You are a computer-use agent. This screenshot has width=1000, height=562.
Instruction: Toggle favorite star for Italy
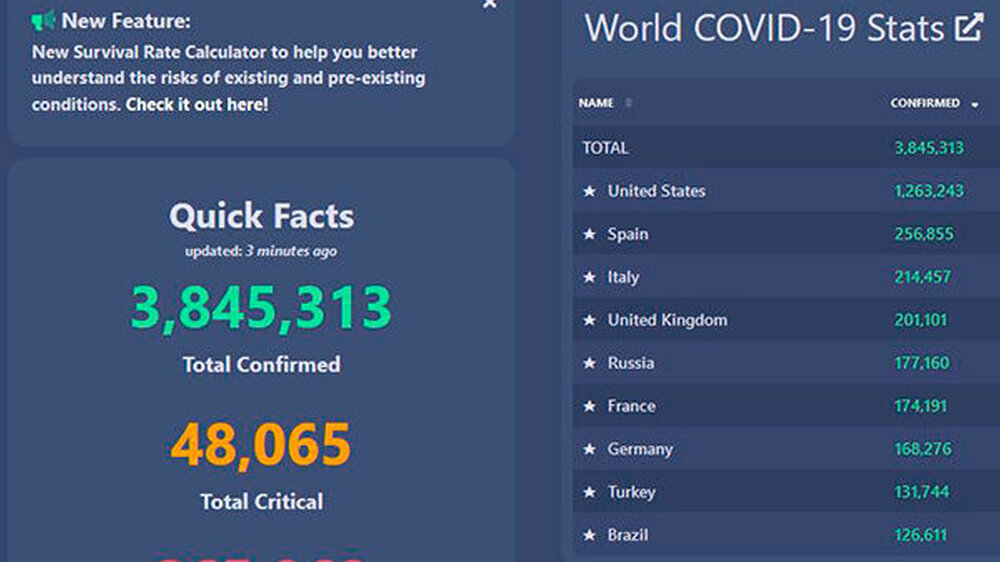pos(590,277)
